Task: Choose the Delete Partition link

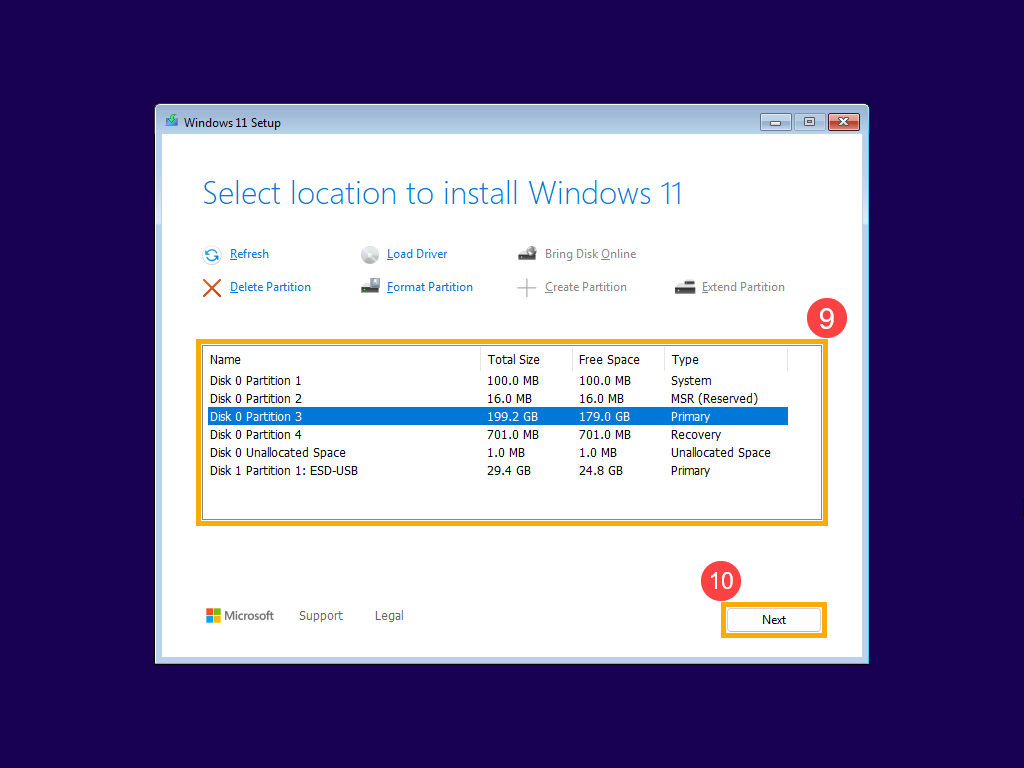Action: (x=270, y=287)
